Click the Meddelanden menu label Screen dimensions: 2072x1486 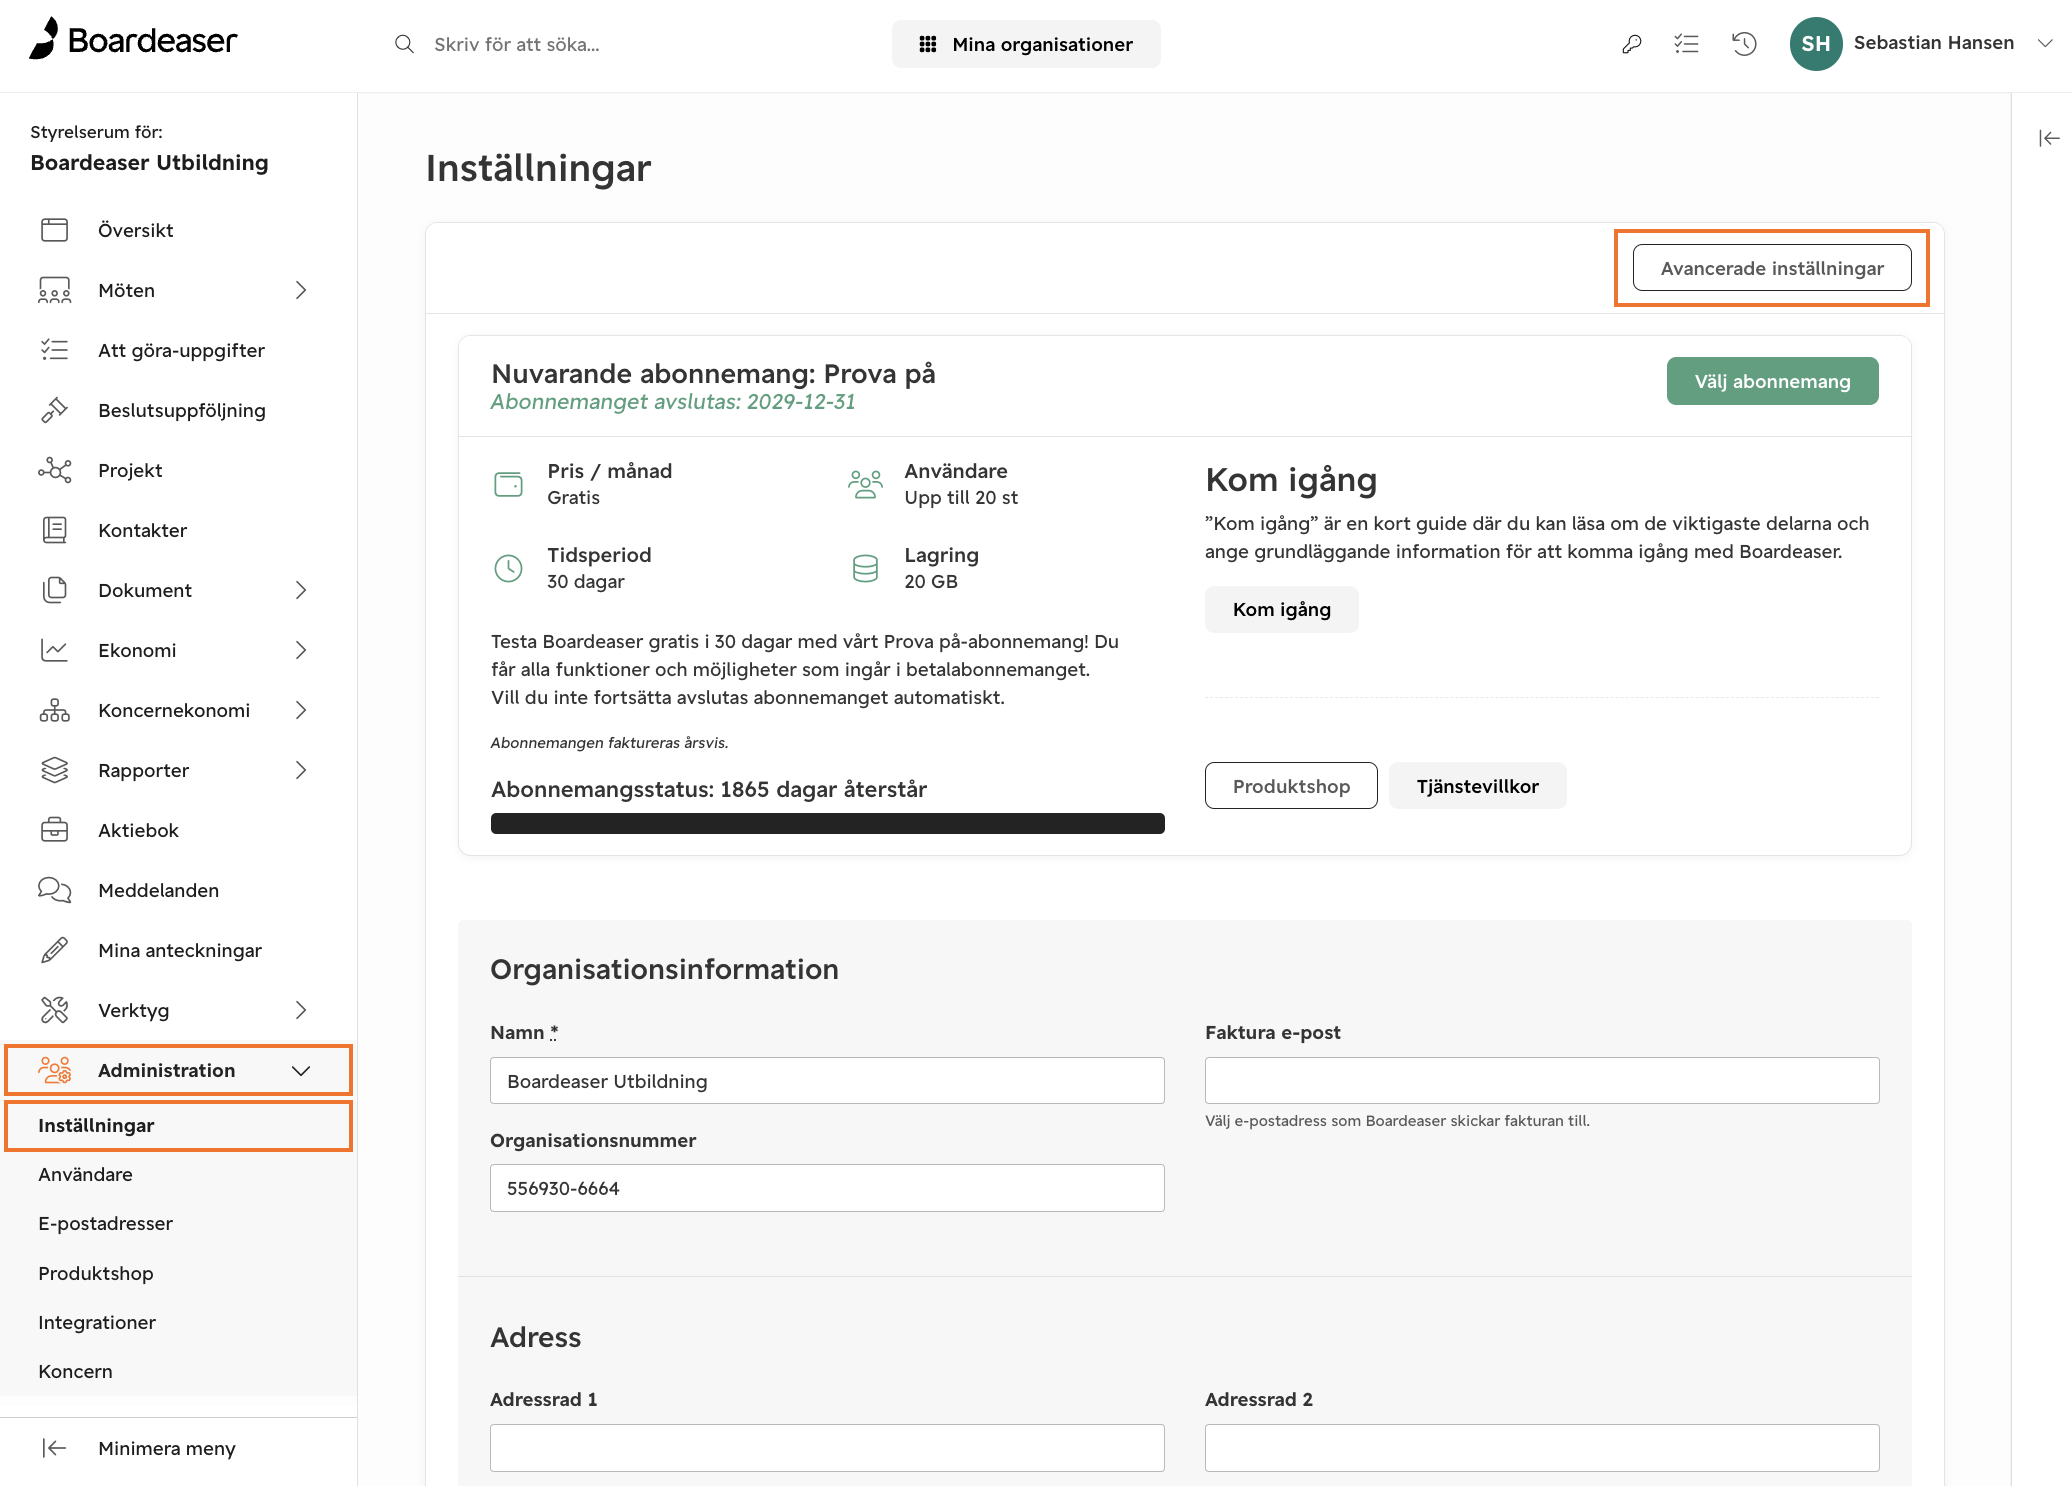point(158,890)
